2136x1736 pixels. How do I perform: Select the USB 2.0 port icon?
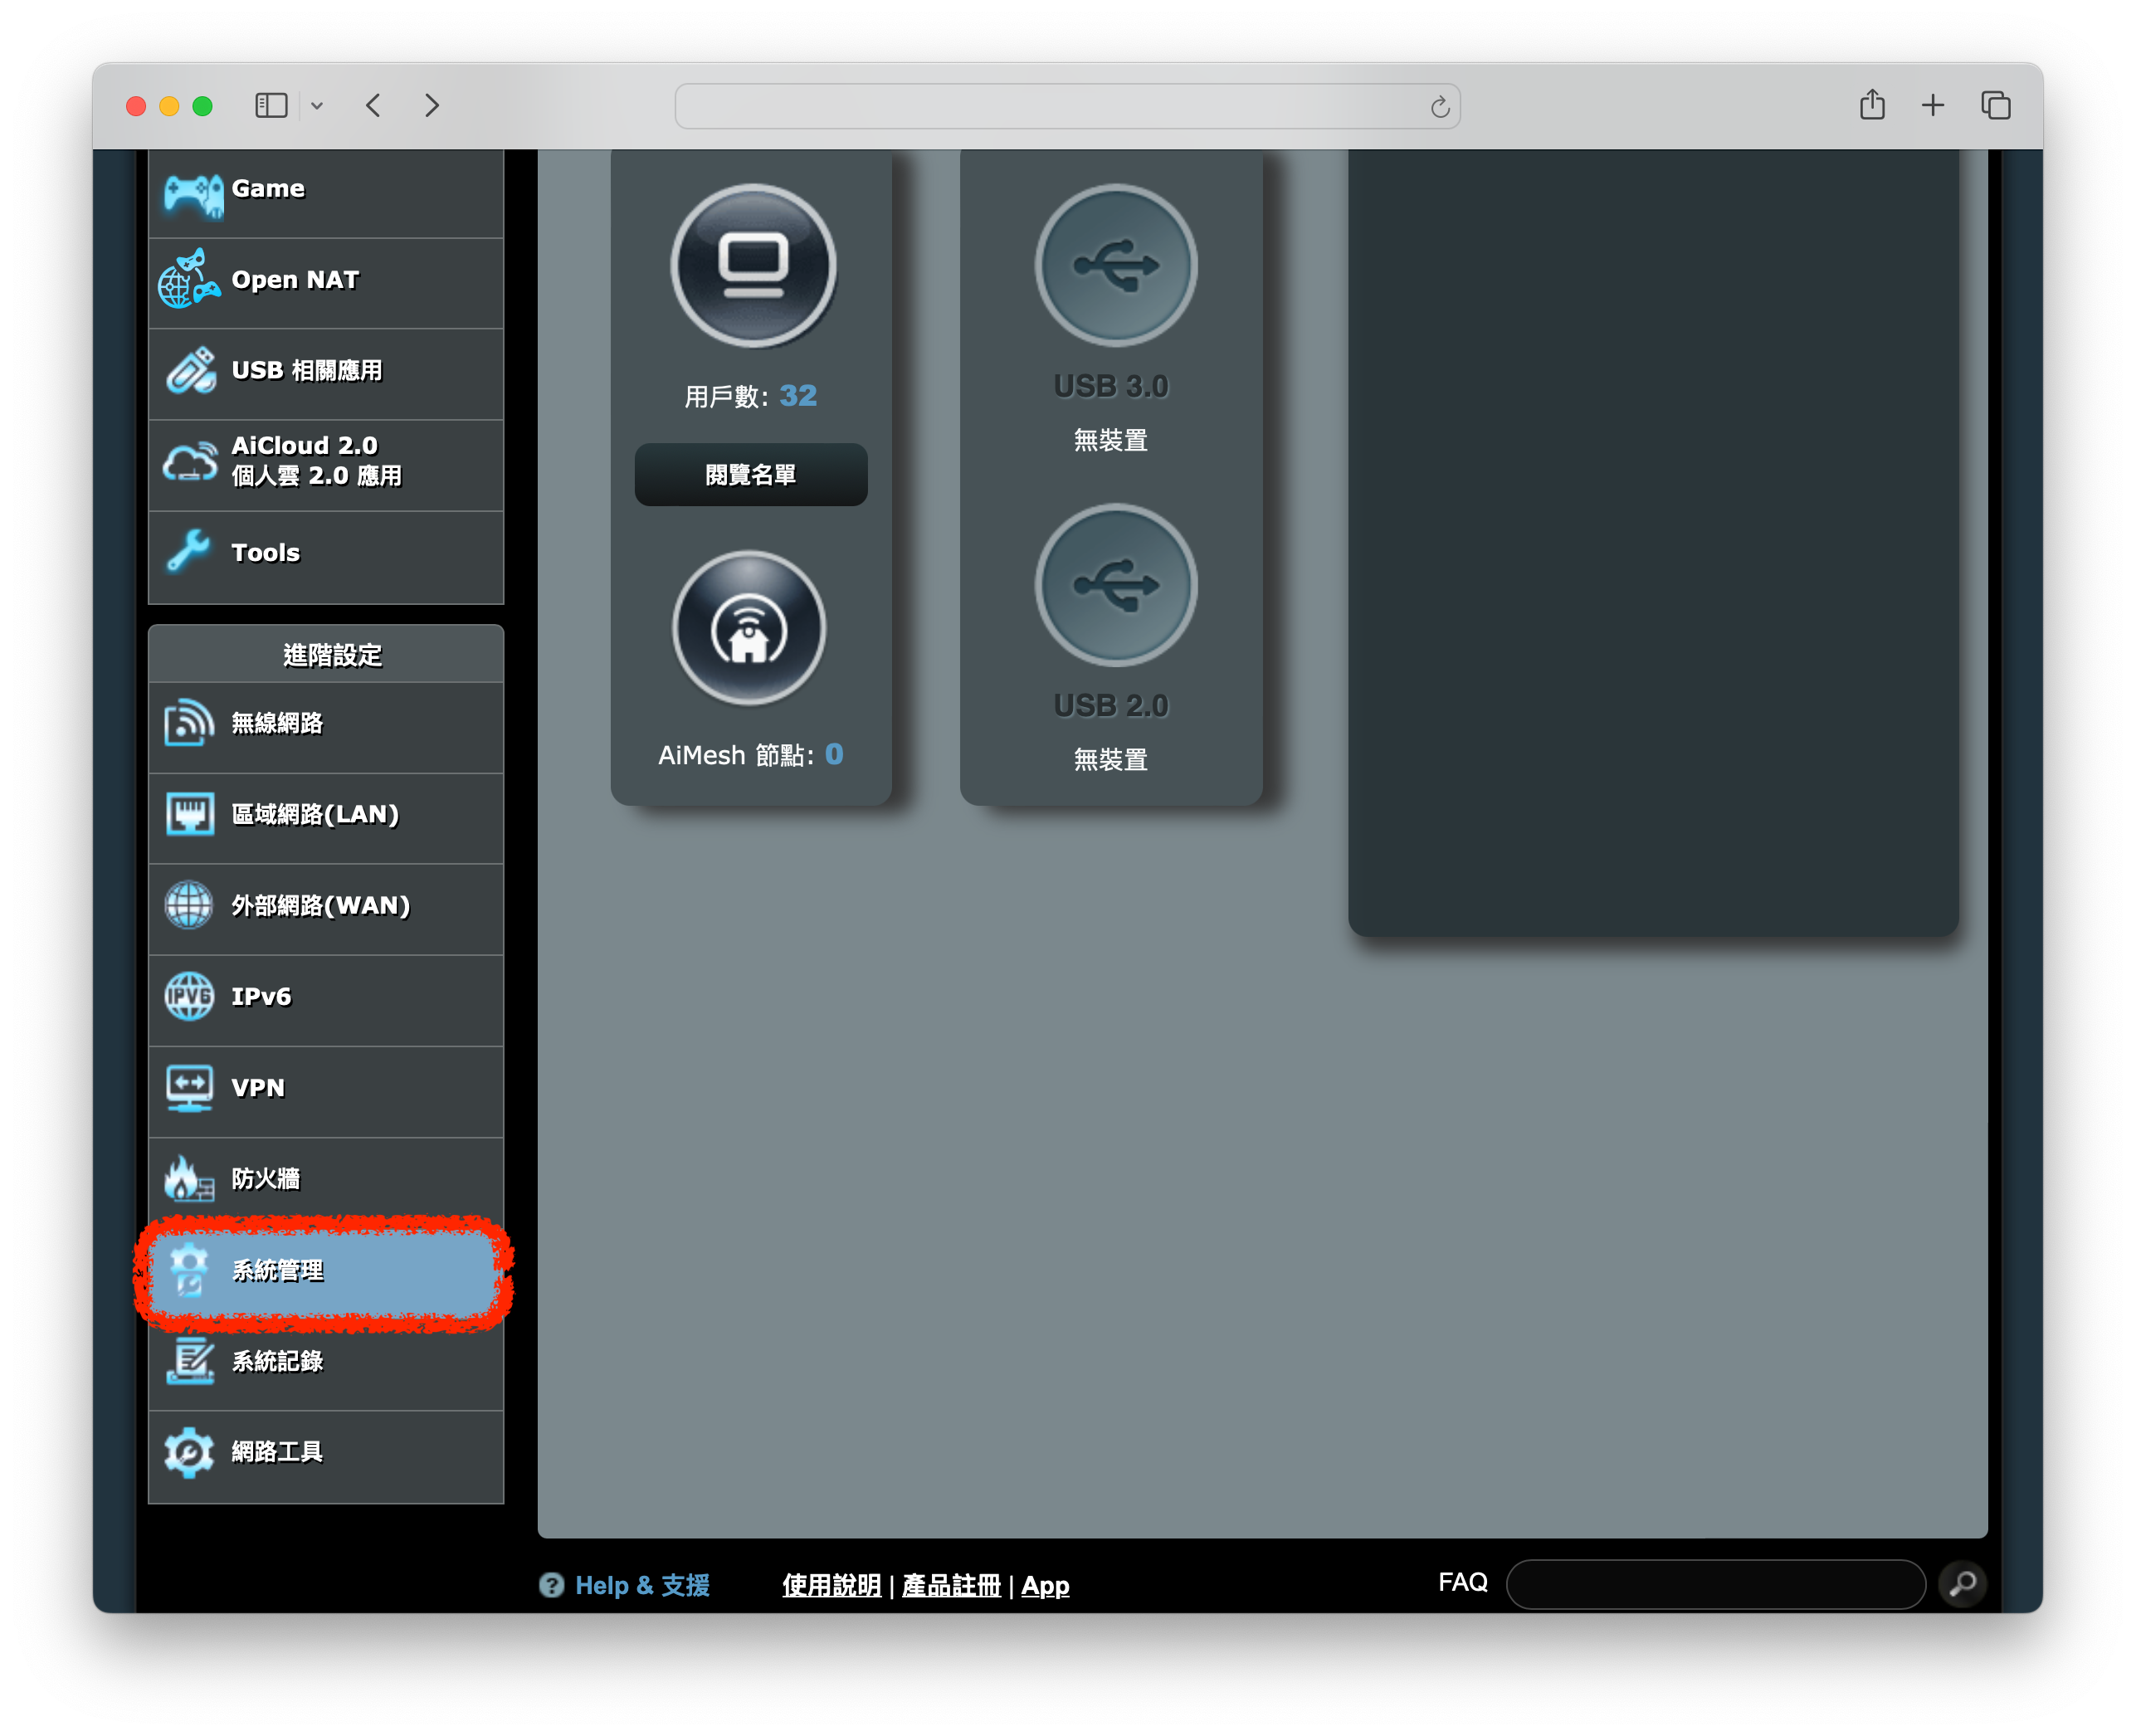(1115, 585)
